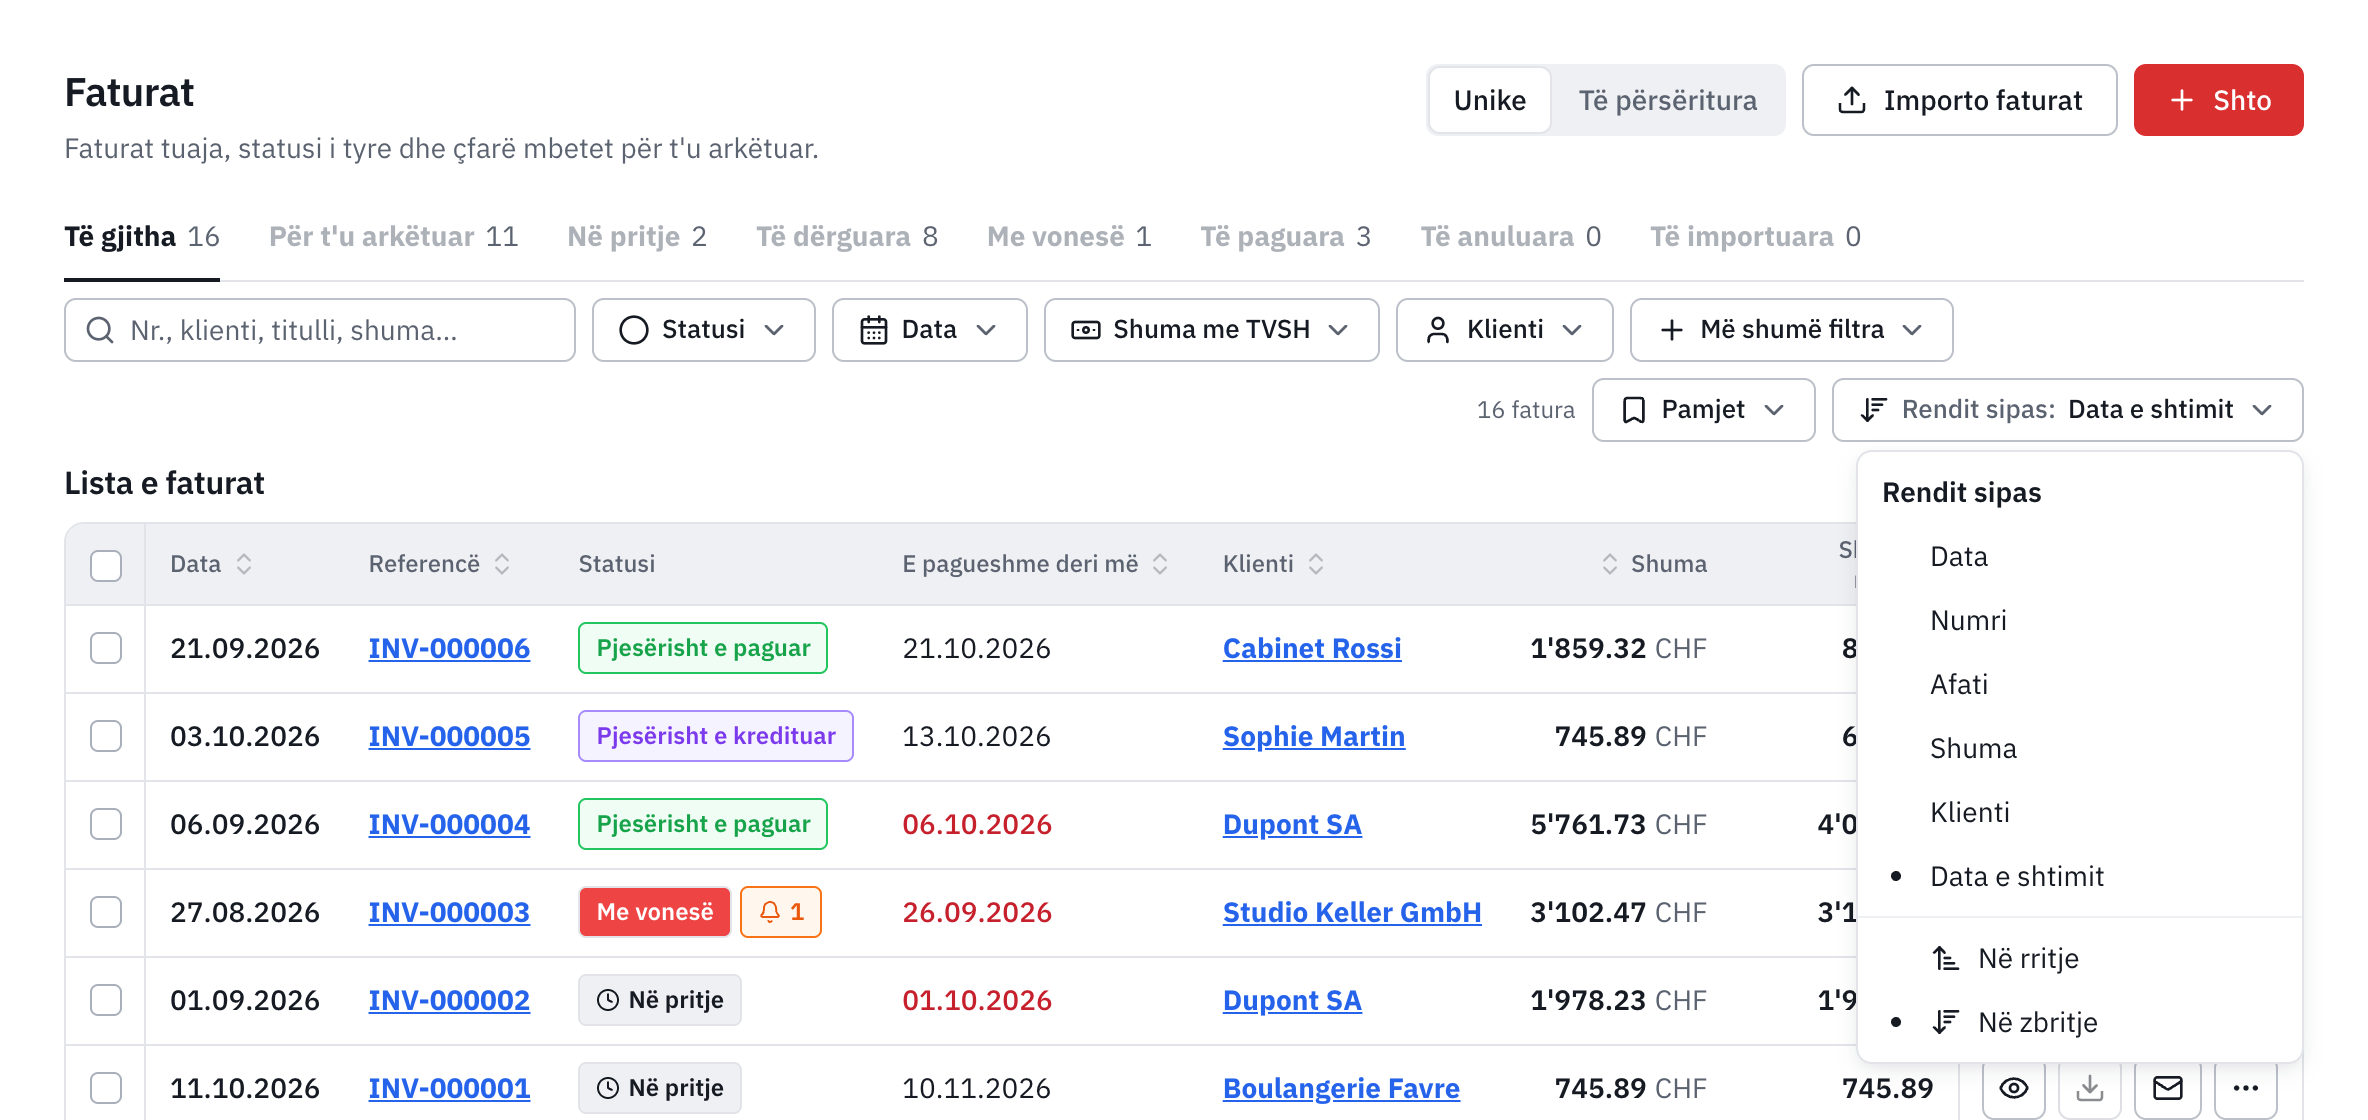Screen dimensions: 2368x1120
Task: Collapse the Rendit sipas sort dropdown
Action: point(2068,410)
